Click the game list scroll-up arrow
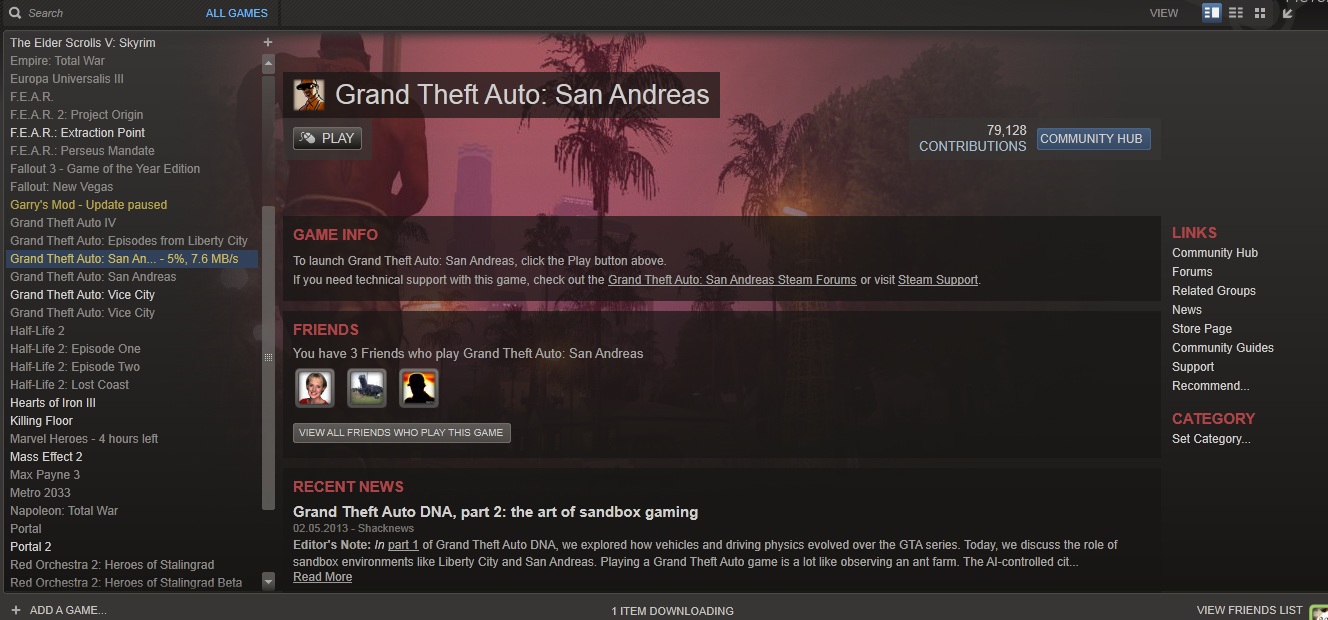1328x620 pixels. 268,64
